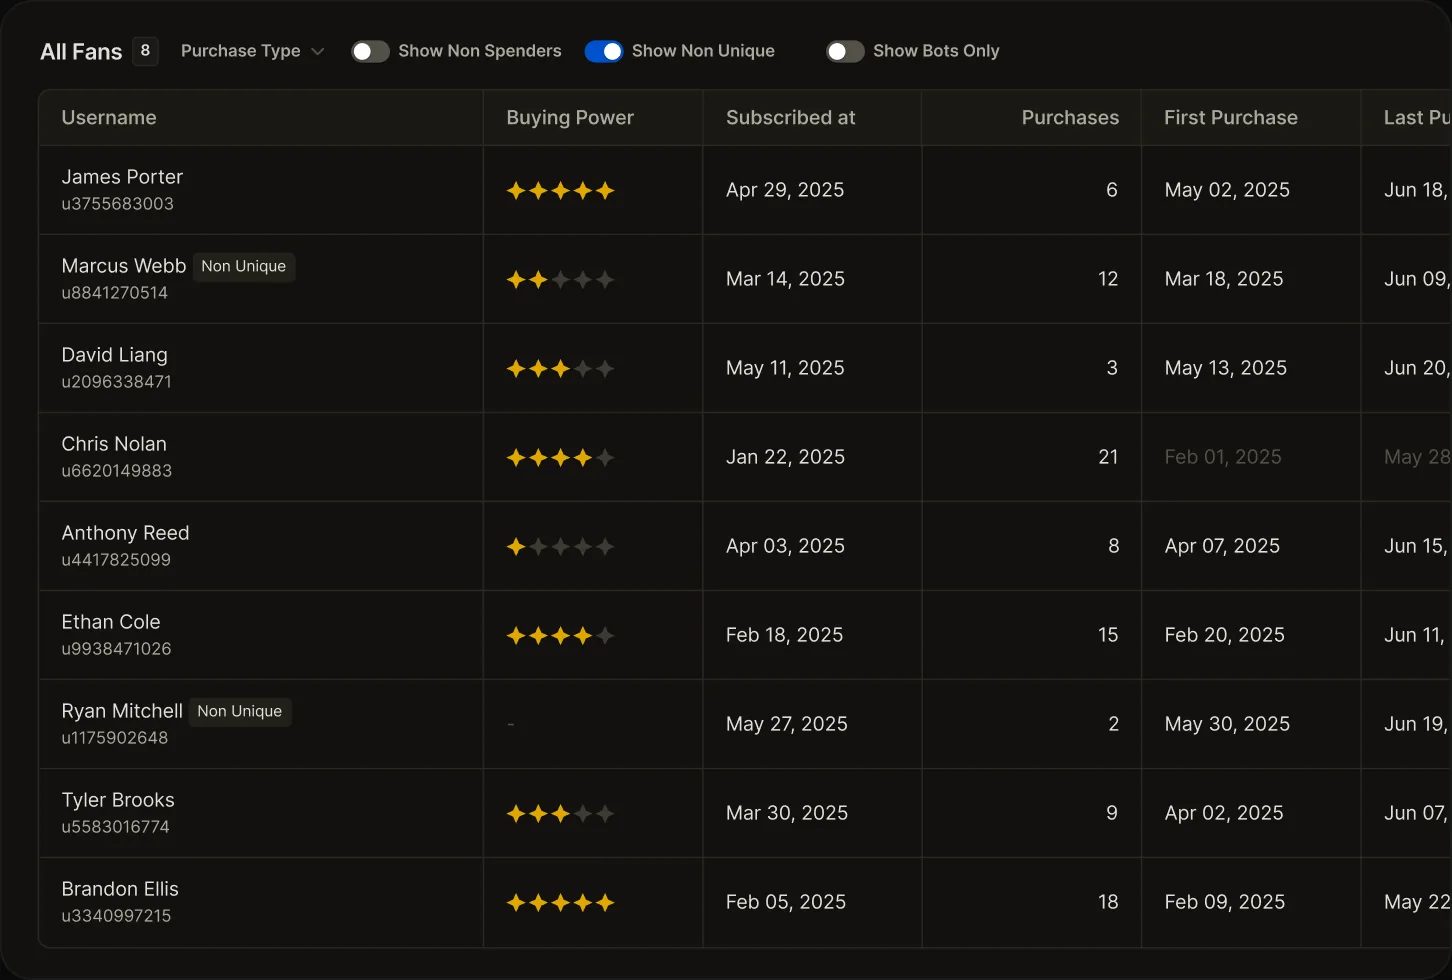Click the First Purchase column header

pos(1231,118)
